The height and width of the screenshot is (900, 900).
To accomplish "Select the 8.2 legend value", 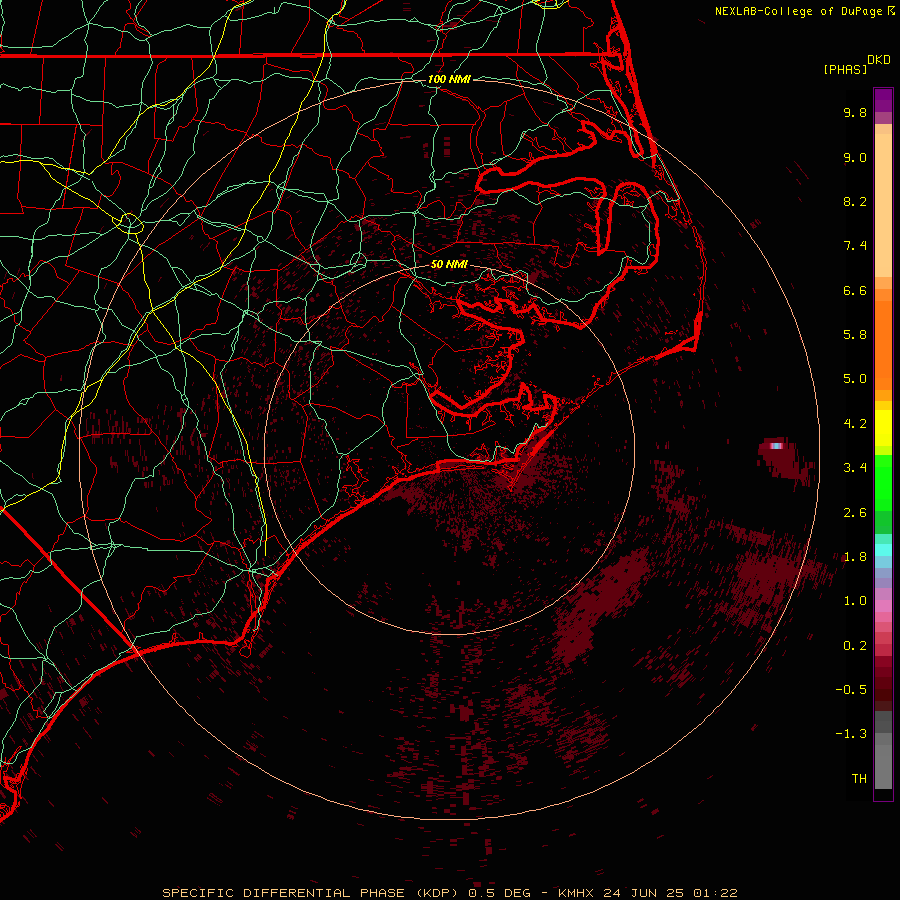I will (855, 201).
